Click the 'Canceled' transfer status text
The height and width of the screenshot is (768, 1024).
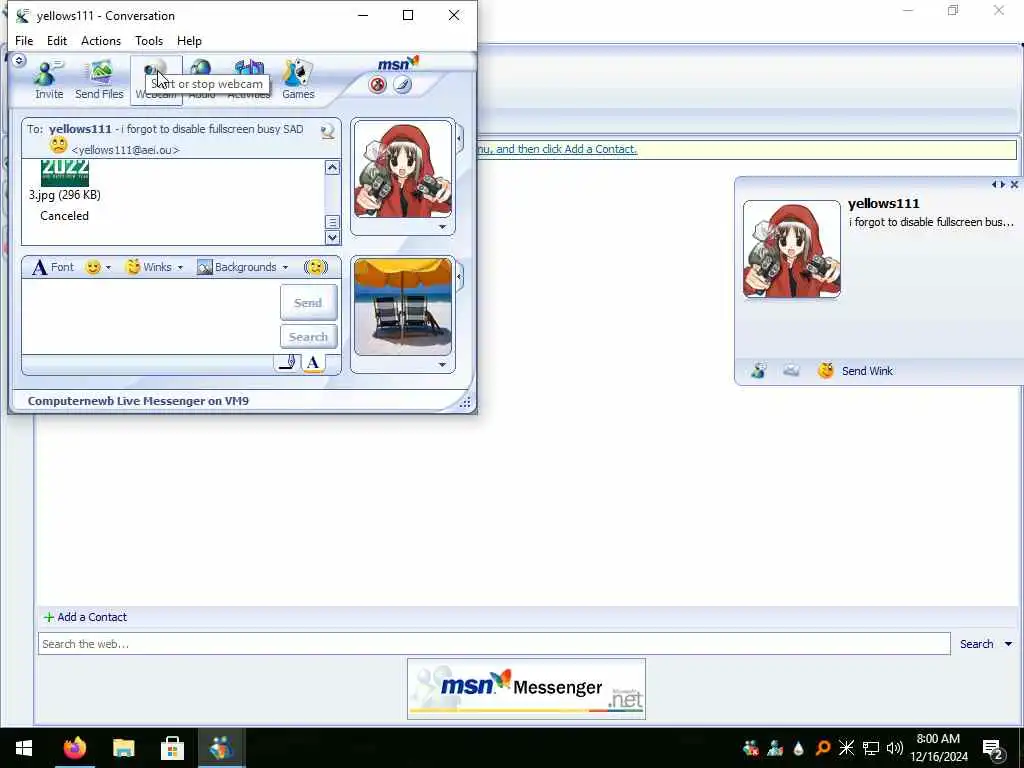coord(64,216)
